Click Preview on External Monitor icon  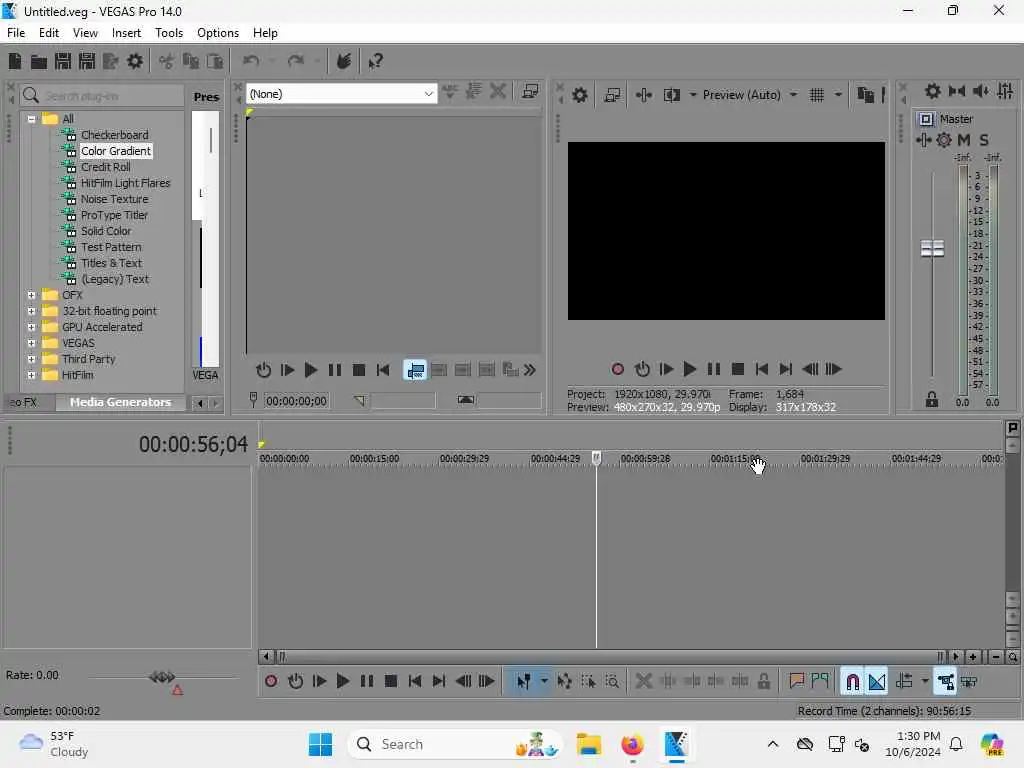612,95
